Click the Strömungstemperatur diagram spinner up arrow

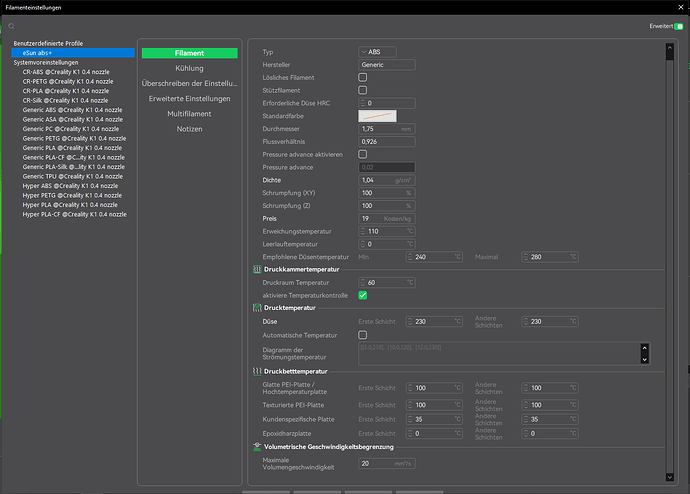click(645, 348)
